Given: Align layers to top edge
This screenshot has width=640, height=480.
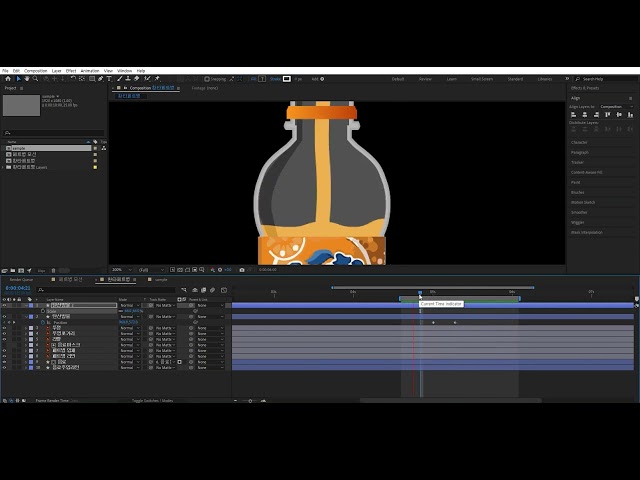Looking at the screenshot, I should (608, 115).
